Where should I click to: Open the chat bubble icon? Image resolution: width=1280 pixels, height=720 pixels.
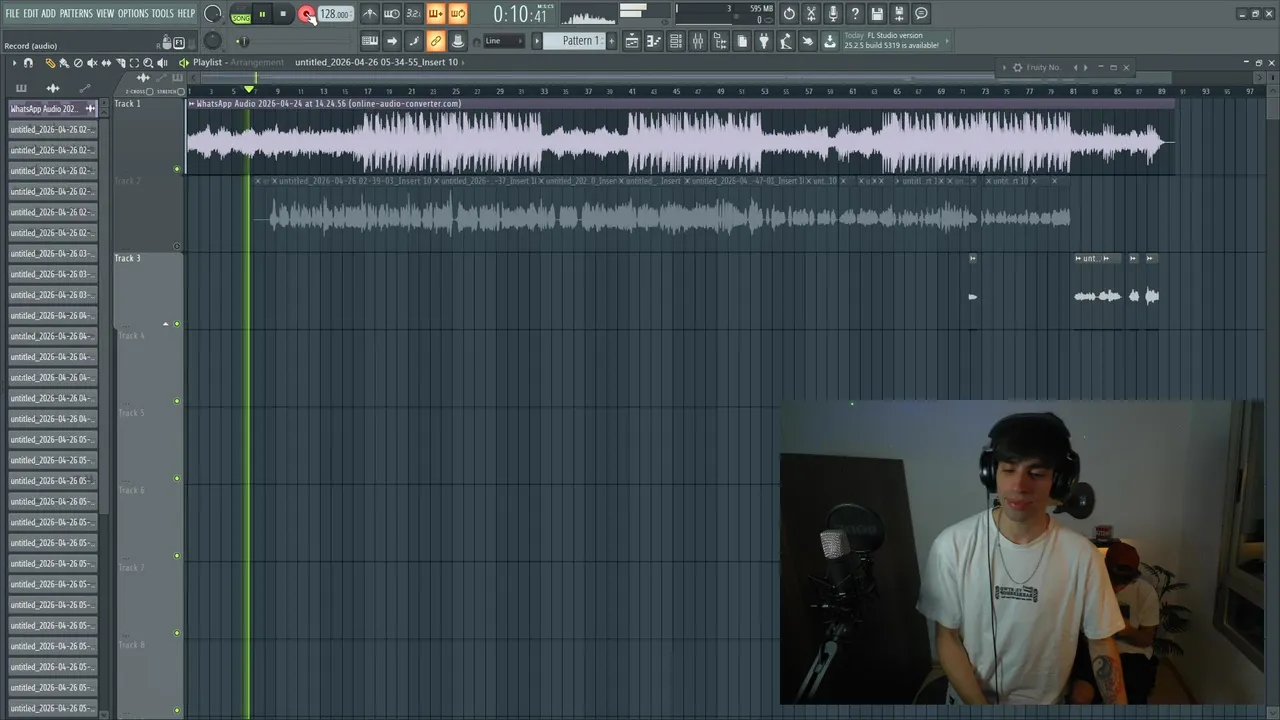(921, 13)
